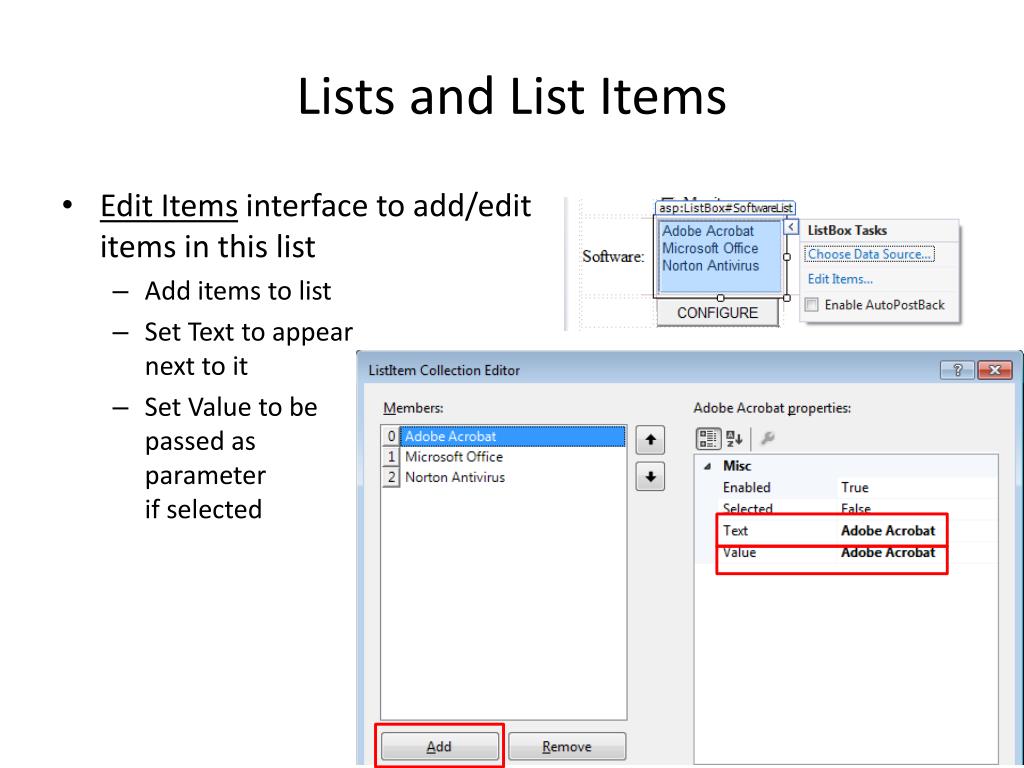This screenshot has height=768, width=1024.
Task: Select the index 2 member row number
Action: tap(391, 477)
